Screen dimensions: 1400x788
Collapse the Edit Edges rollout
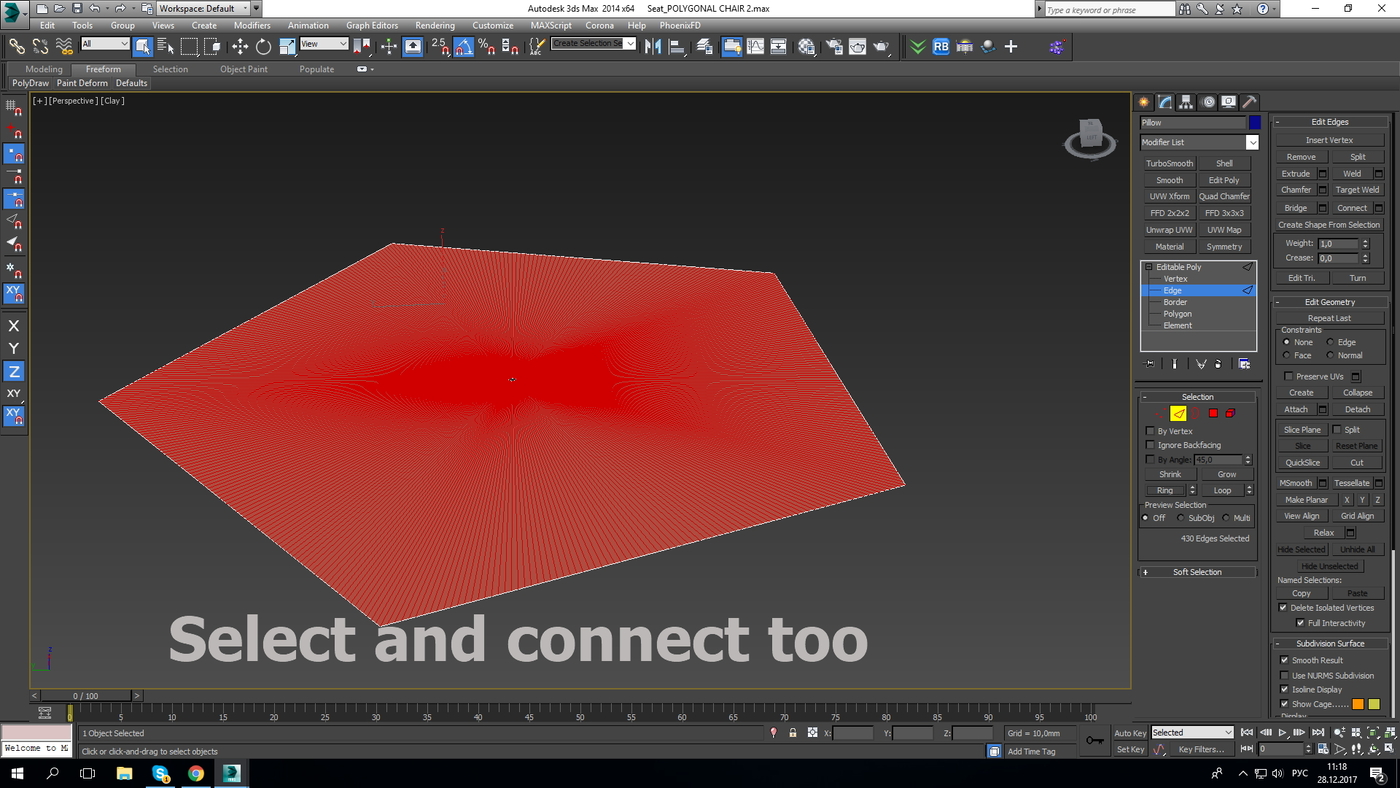click(x=1330, y=122)
